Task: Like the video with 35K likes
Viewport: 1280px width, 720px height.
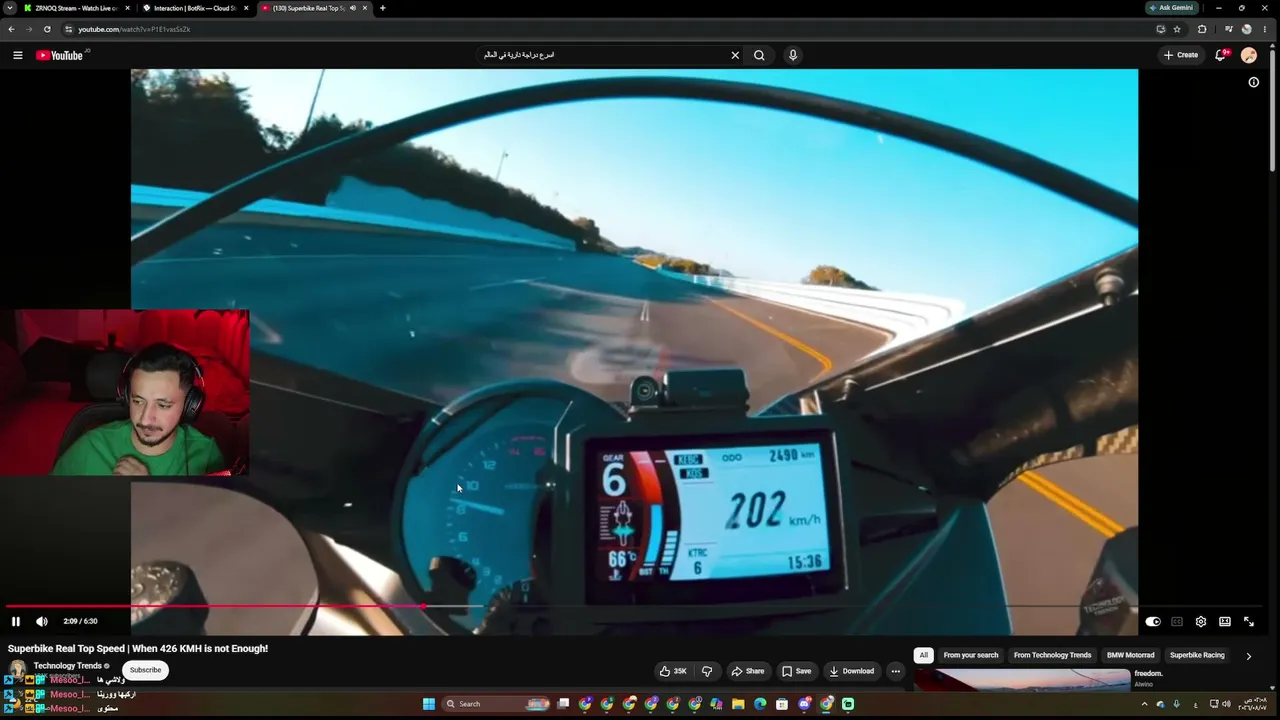Action: [x=674, y=671]
